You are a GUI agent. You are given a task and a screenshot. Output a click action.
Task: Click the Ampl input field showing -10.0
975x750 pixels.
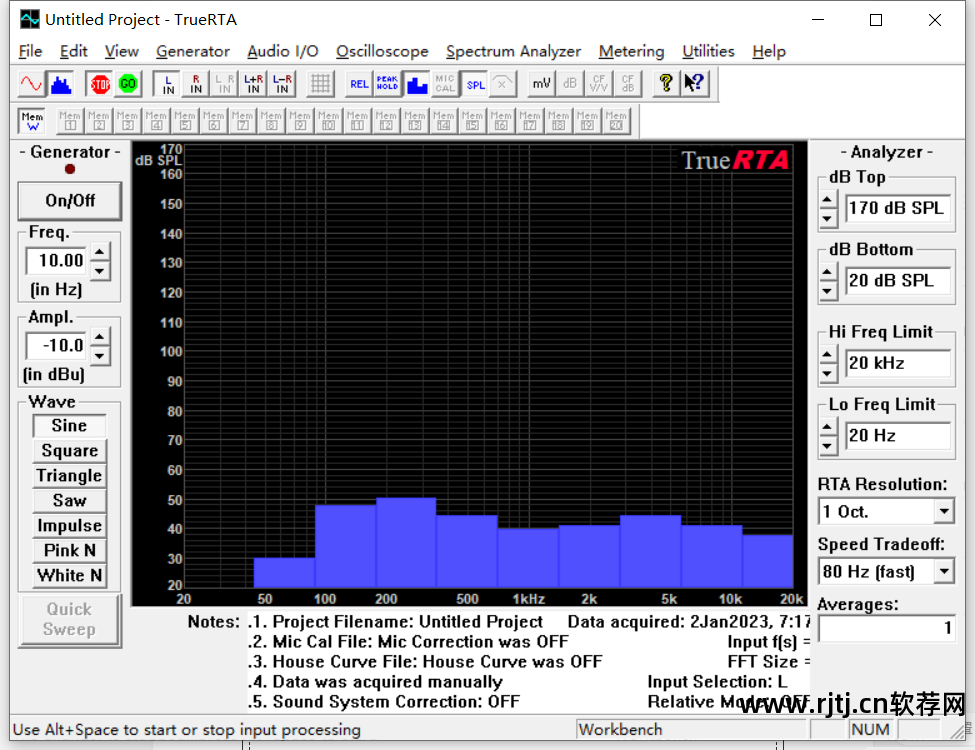pyautogui.click(x=57, y=345)
